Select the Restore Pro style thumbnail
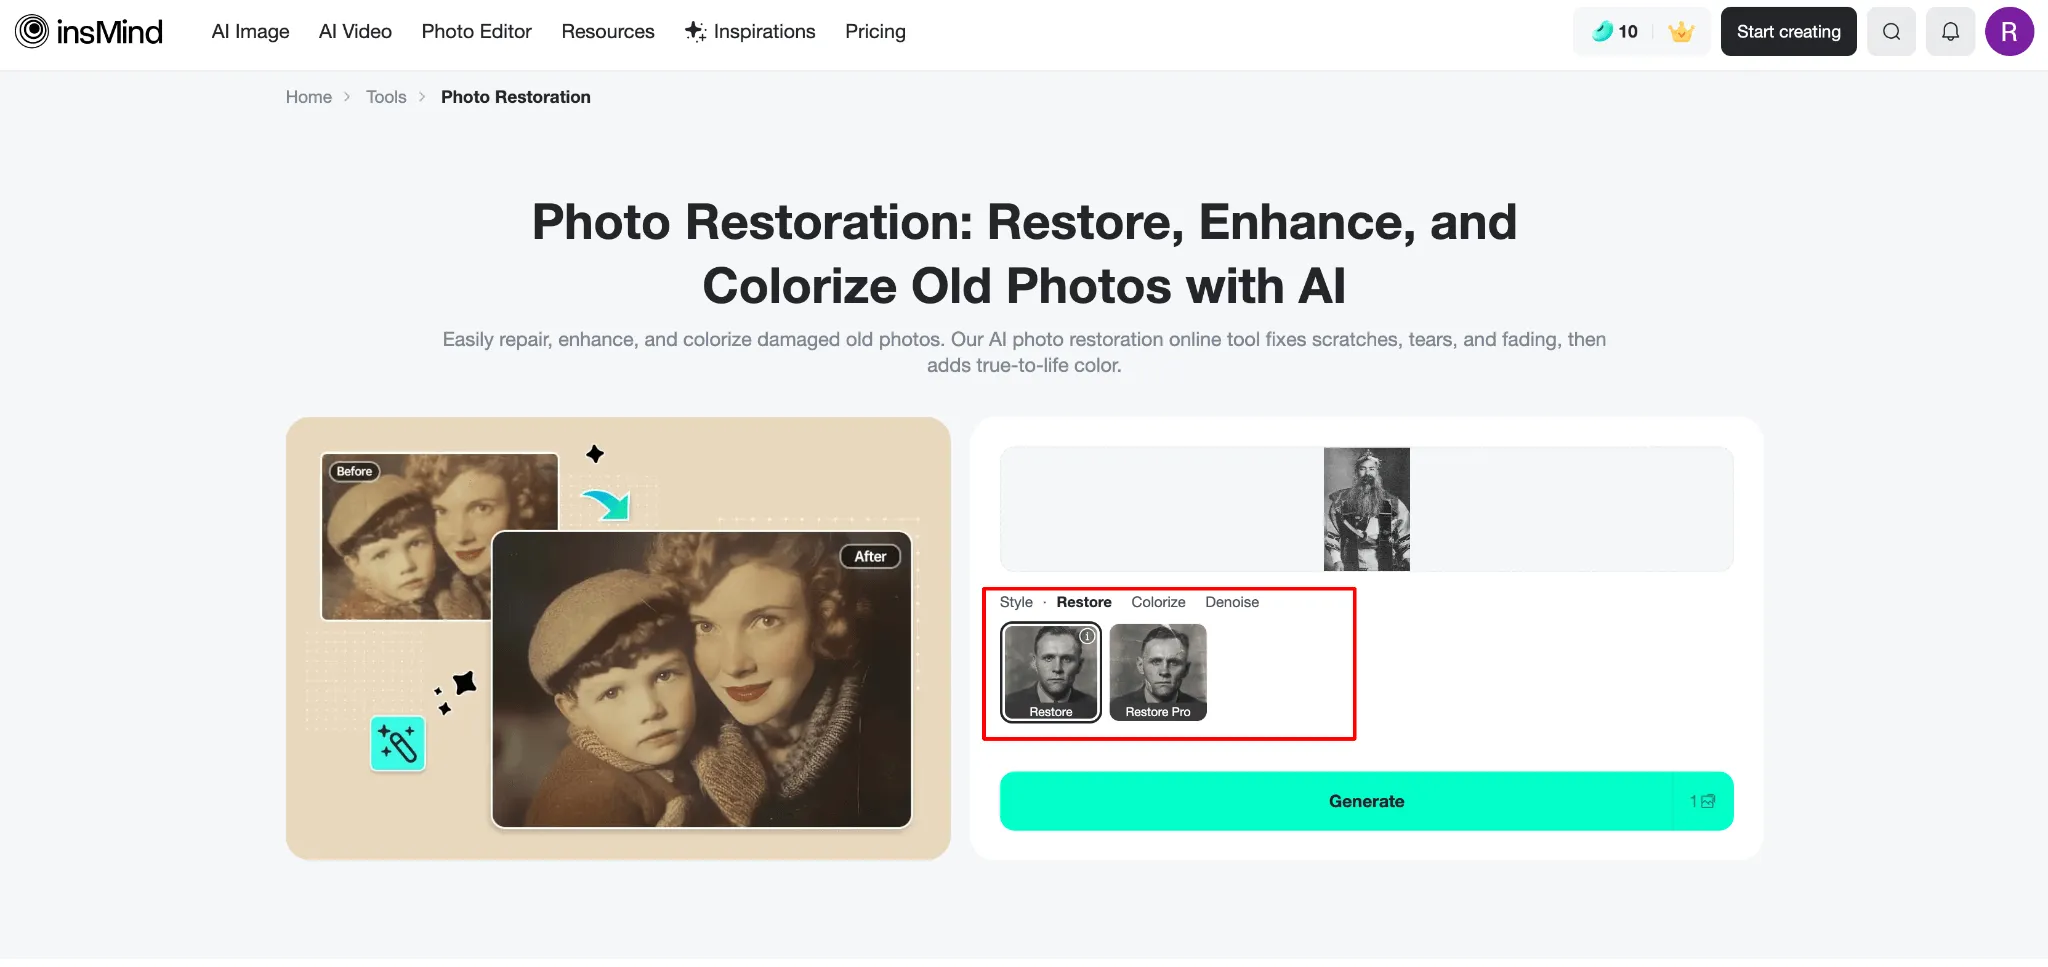2048x967 pixels. pyautogui.click(x=1158, y=672)
